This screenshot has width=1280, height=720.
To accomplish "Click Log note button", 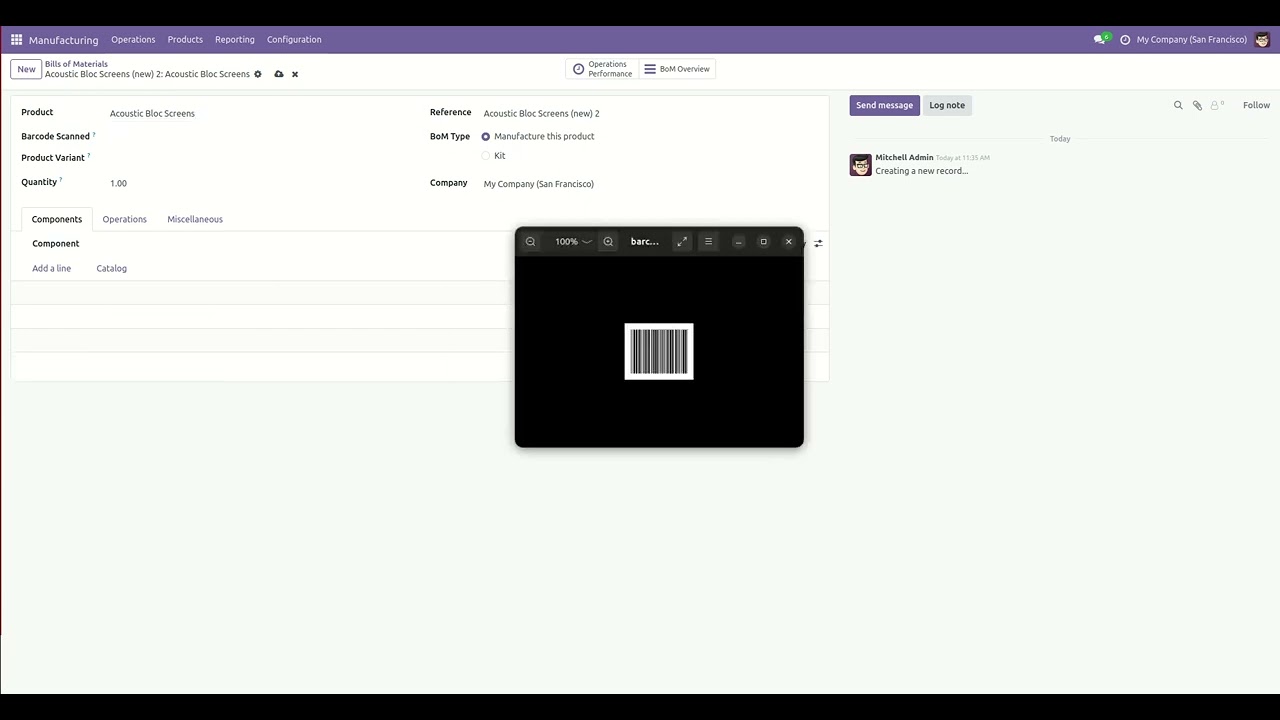I will pyautogui.click(x=947, y=105).
